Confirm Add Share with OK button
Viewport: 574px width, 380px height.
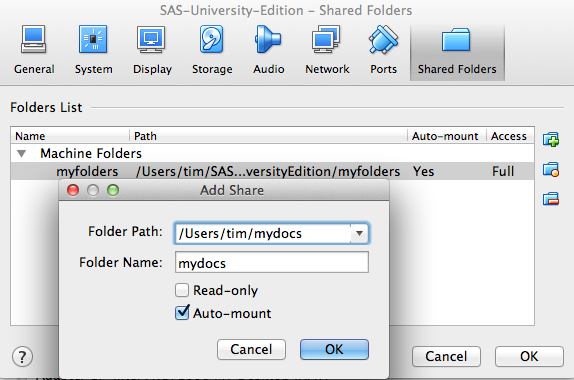[334, 349]
